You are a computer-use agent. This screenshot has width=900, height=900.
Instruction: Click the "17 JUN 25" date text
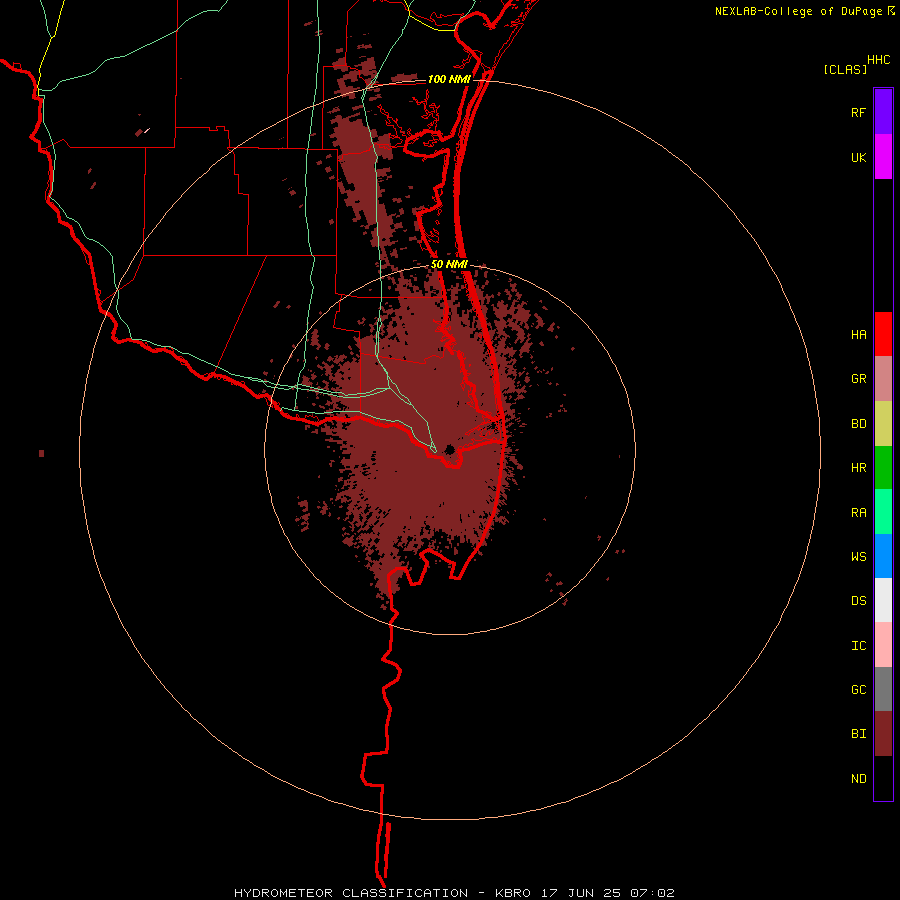point(581,893)
